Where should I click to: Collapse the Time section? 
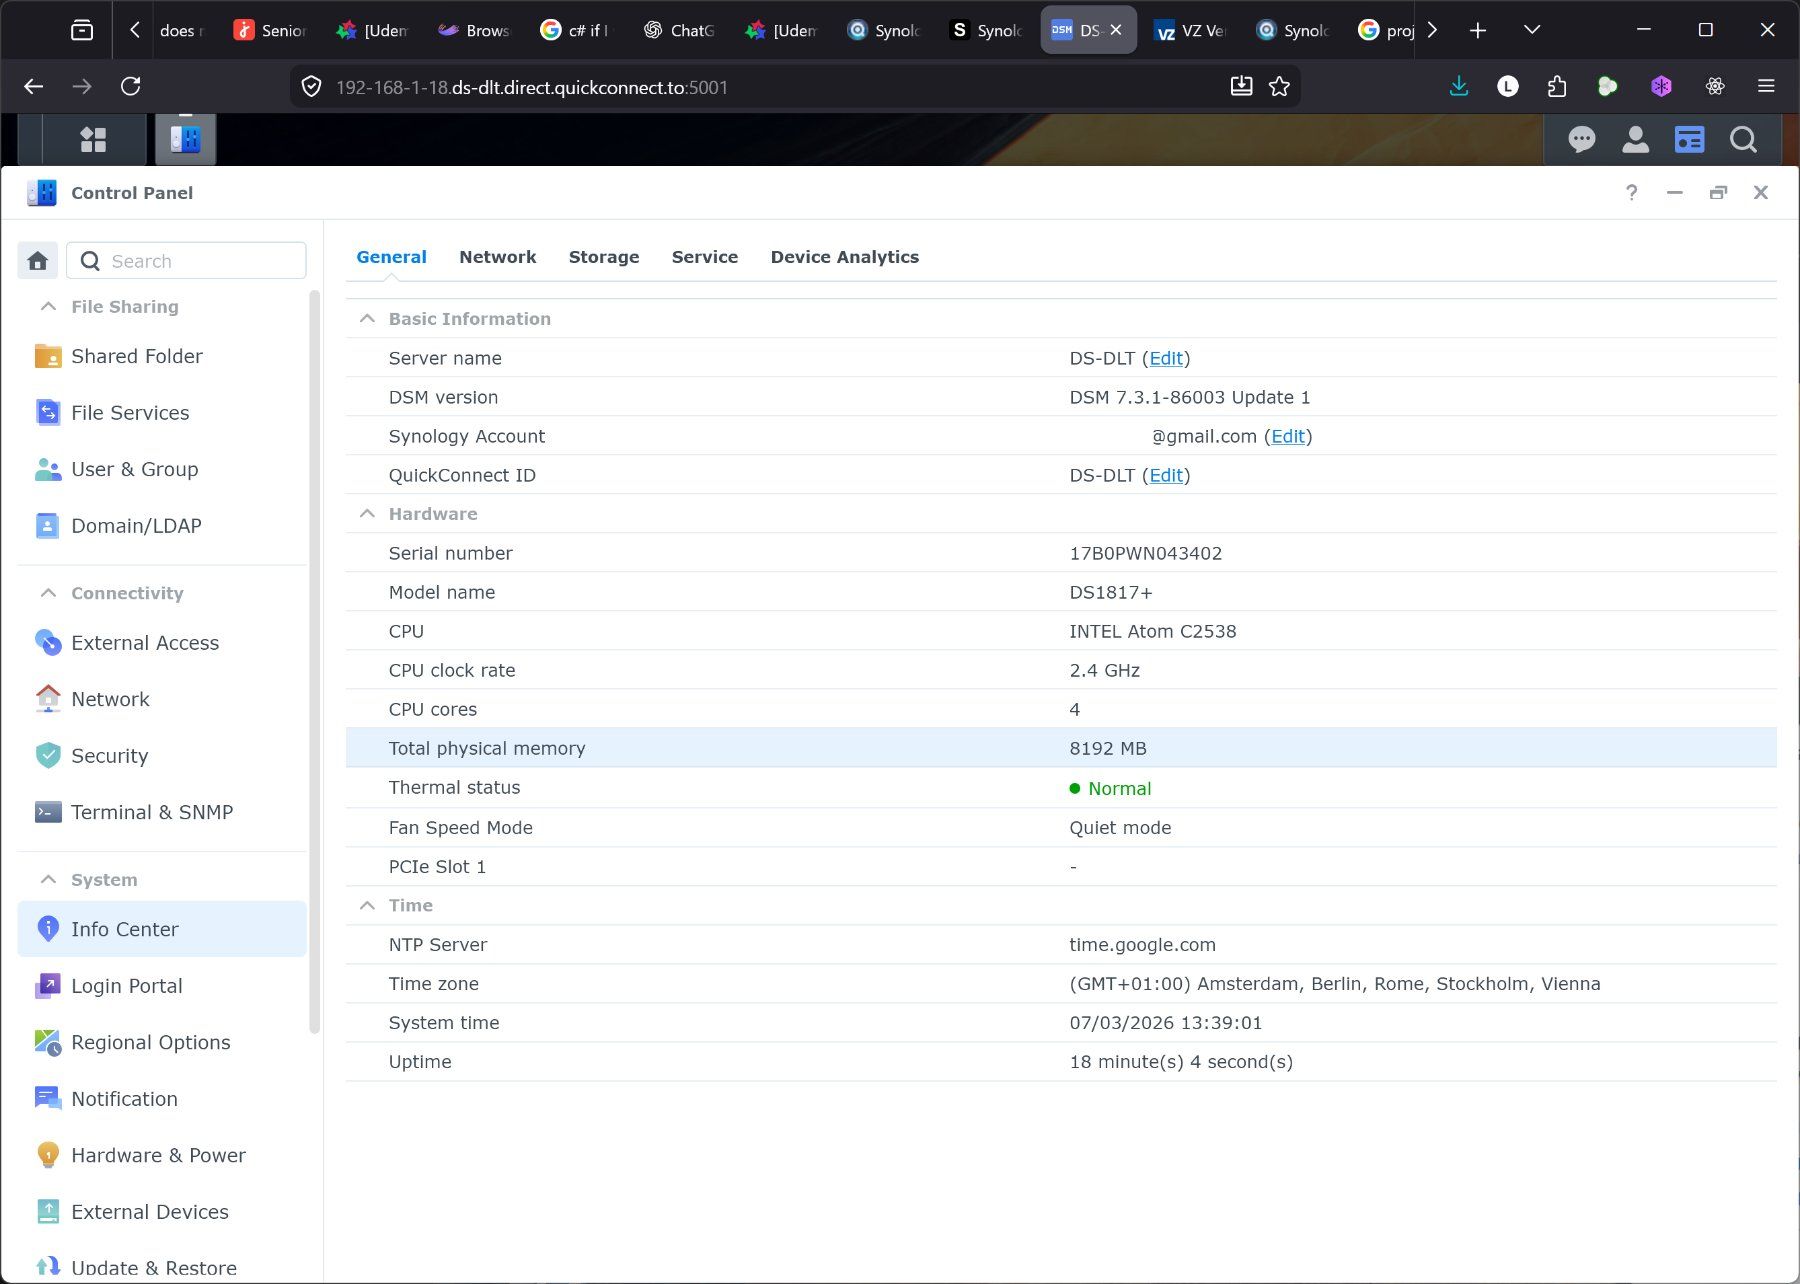[367, 905]
